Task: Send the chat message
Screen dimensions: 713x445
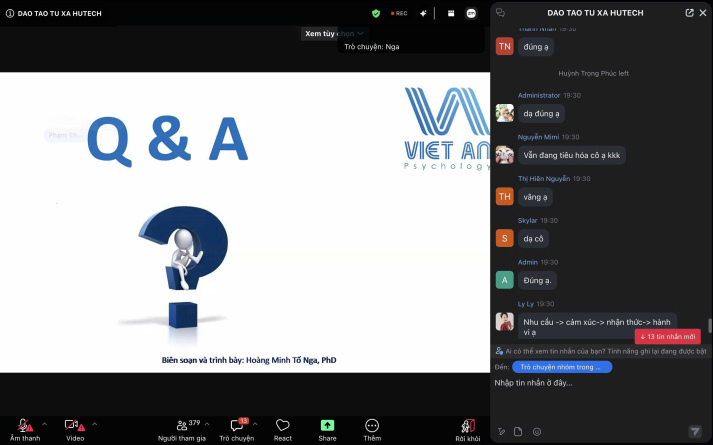Action: tap(694, 431)
